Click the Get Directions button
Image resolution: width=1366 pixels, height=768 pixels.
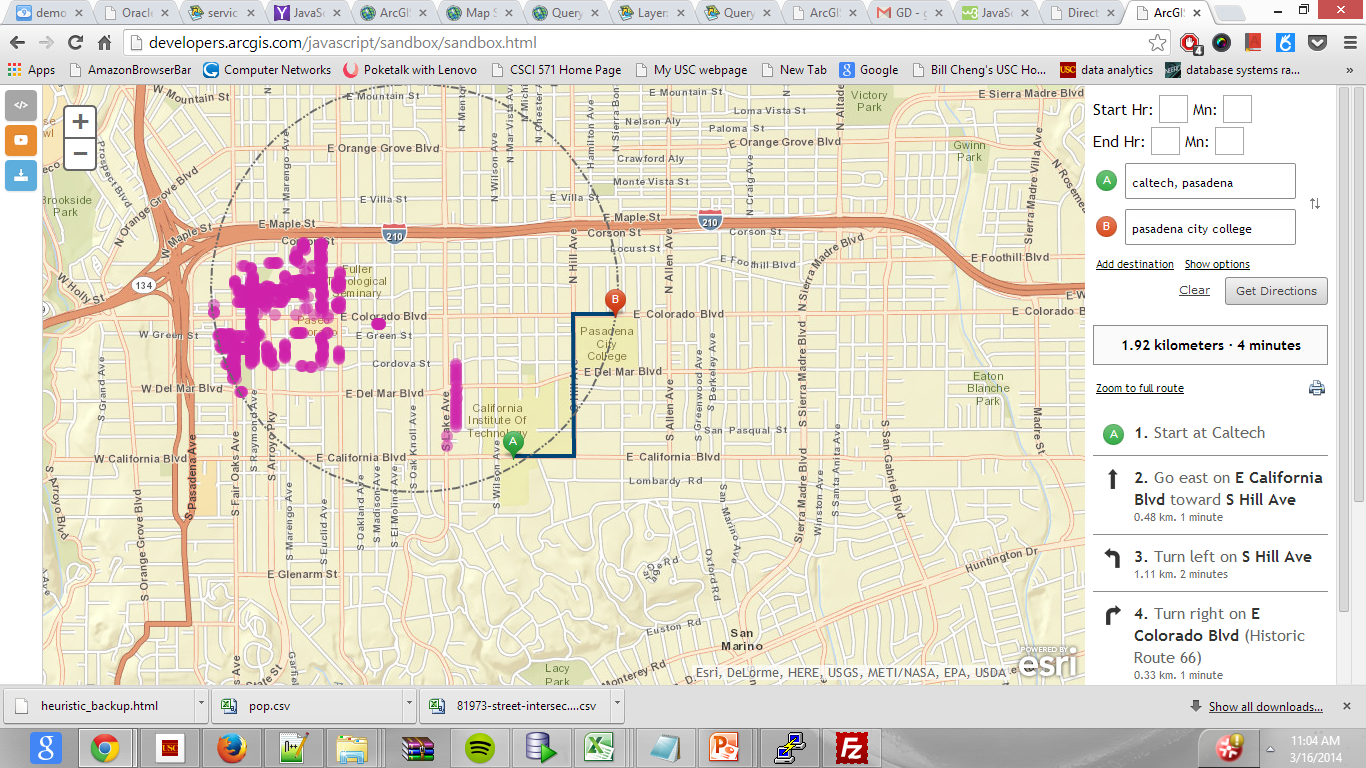click(1276, 291)
